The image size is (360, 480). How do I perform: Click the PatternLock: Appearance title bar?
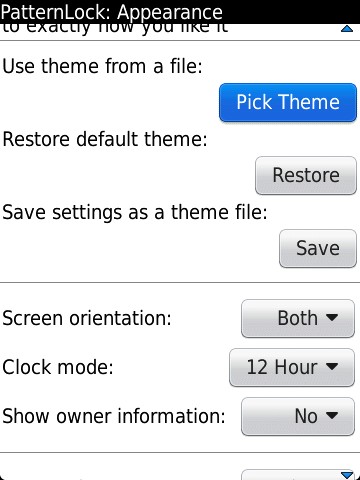pos(180,12)
